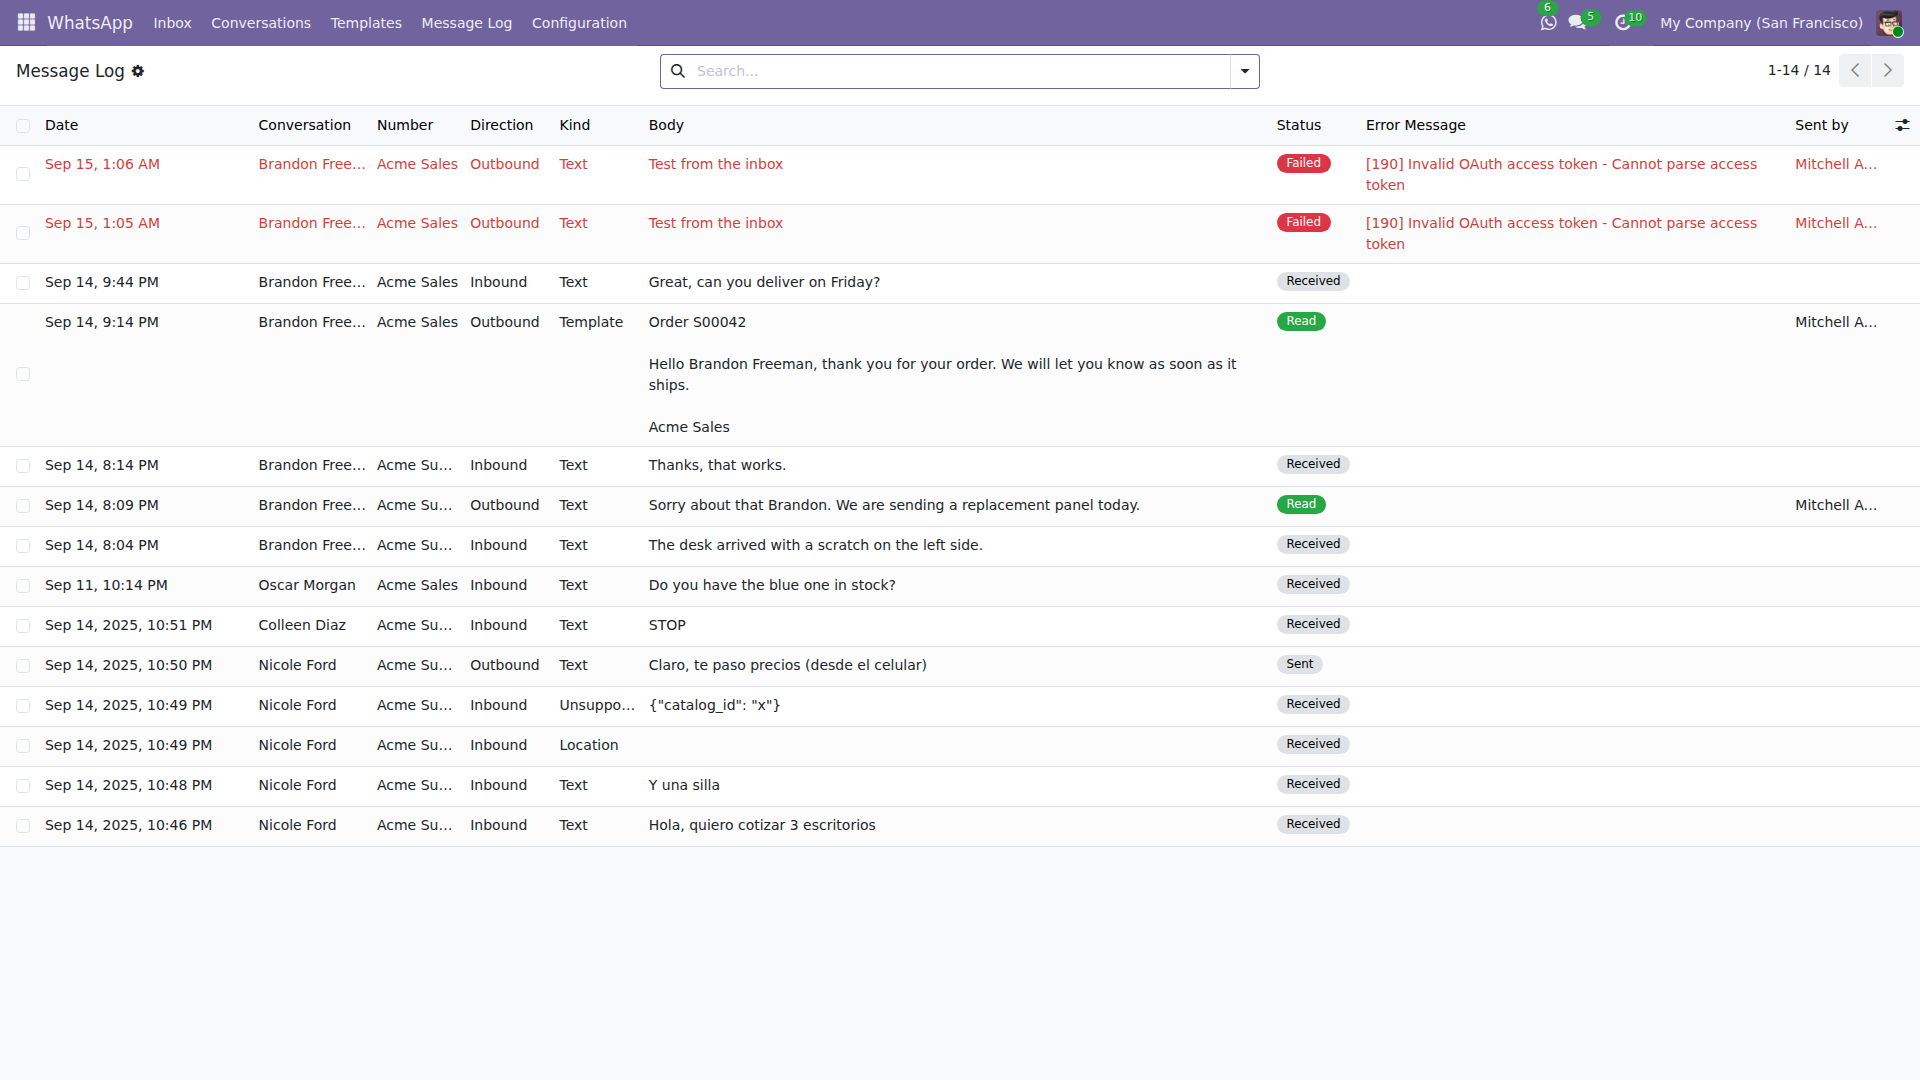Open the {"catalog_id": "x"} message body
1920x1080 pixels.
click(714, 705)
